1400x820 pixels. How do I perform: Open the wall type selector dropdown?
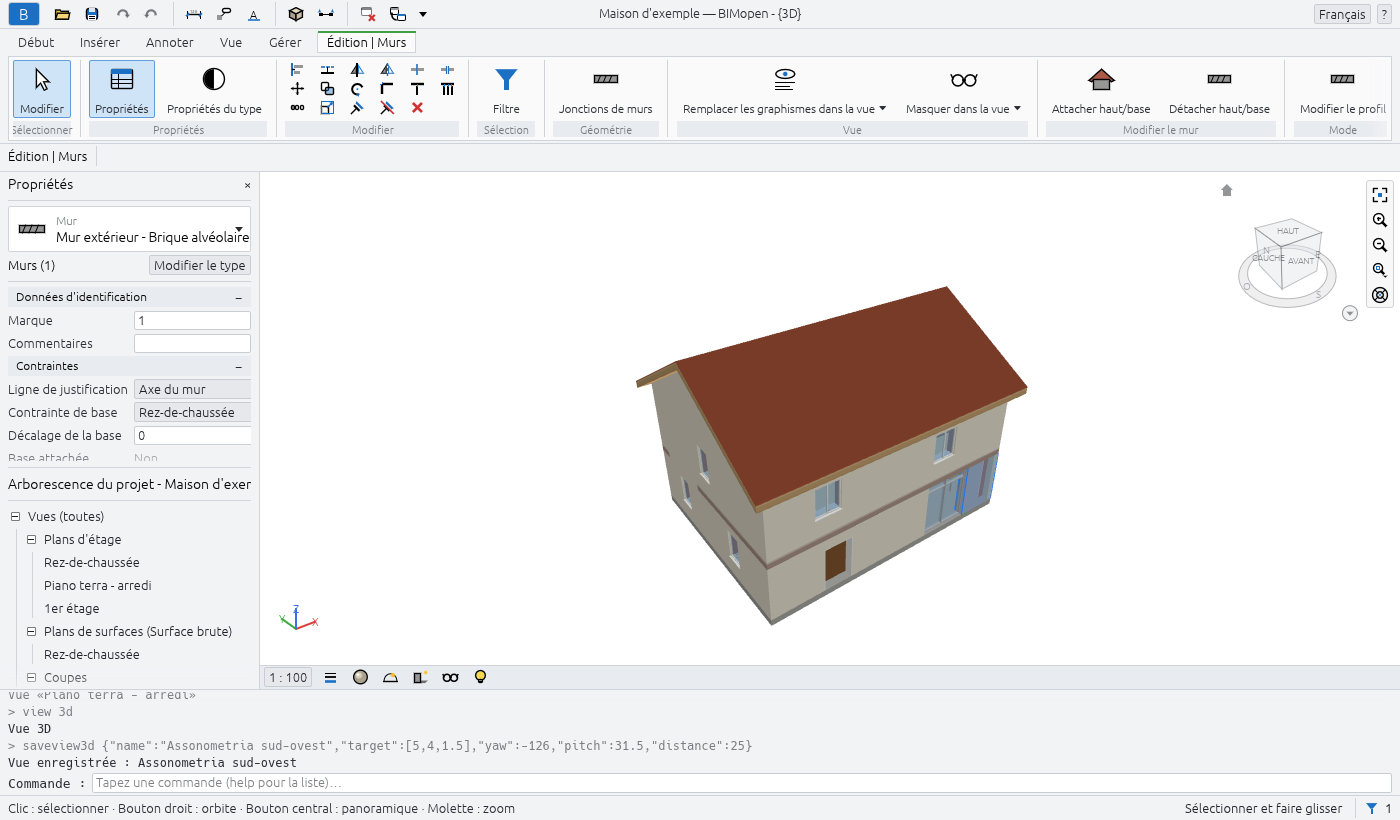pyautogui.click(x=130, y=229)
